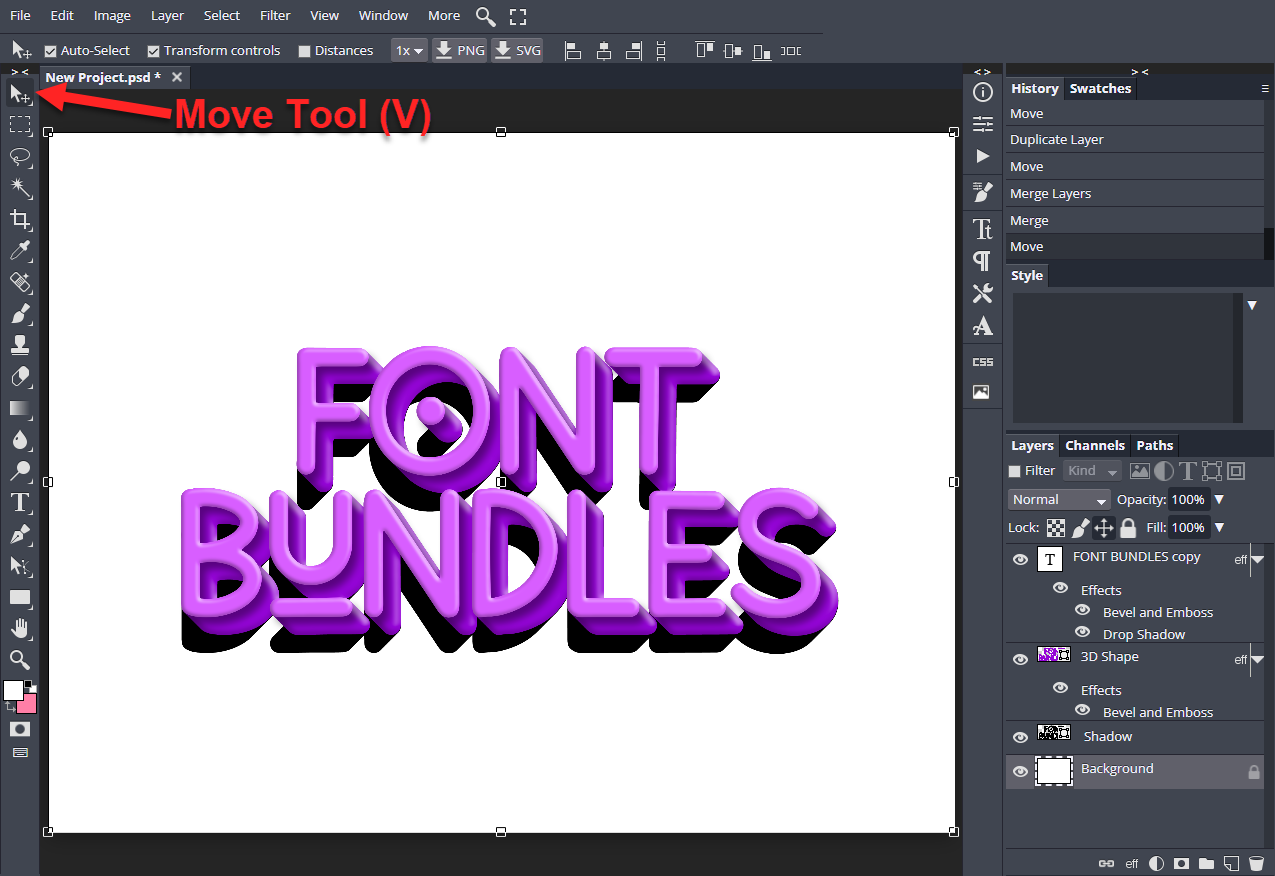Image resolution: width=1275 pixels, height=876 pixels.
Task: Toggle fullscreen mode icon
Action: point(517,16)
